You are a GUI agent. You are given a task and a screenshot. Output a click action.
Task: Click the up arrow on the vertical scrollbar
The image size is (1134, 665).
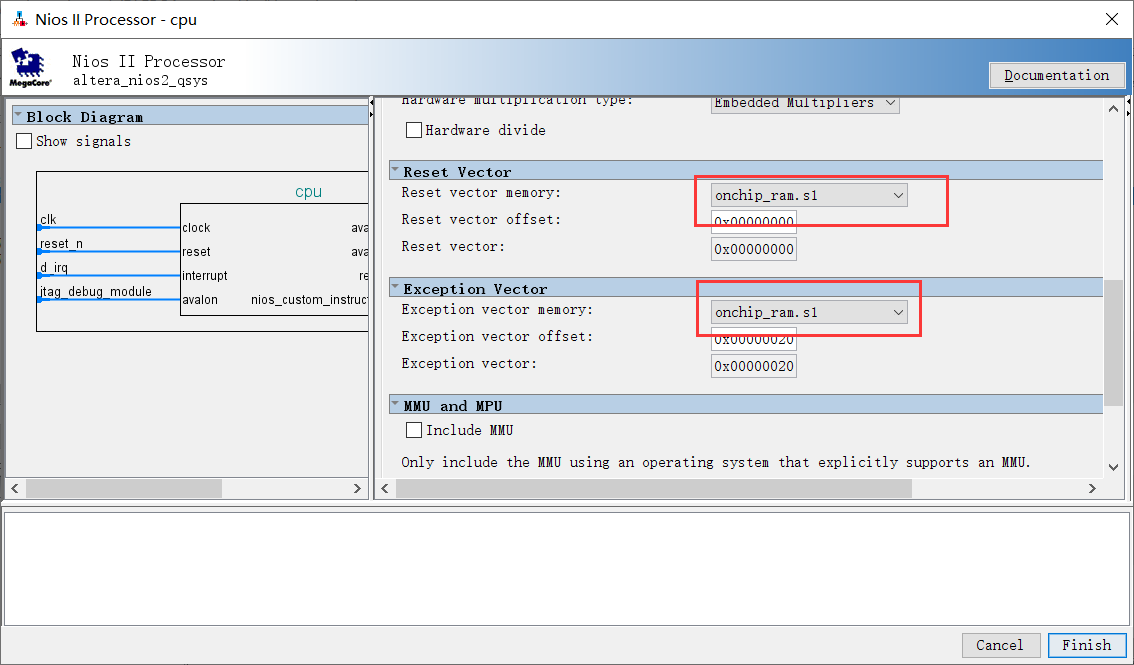1112,109
